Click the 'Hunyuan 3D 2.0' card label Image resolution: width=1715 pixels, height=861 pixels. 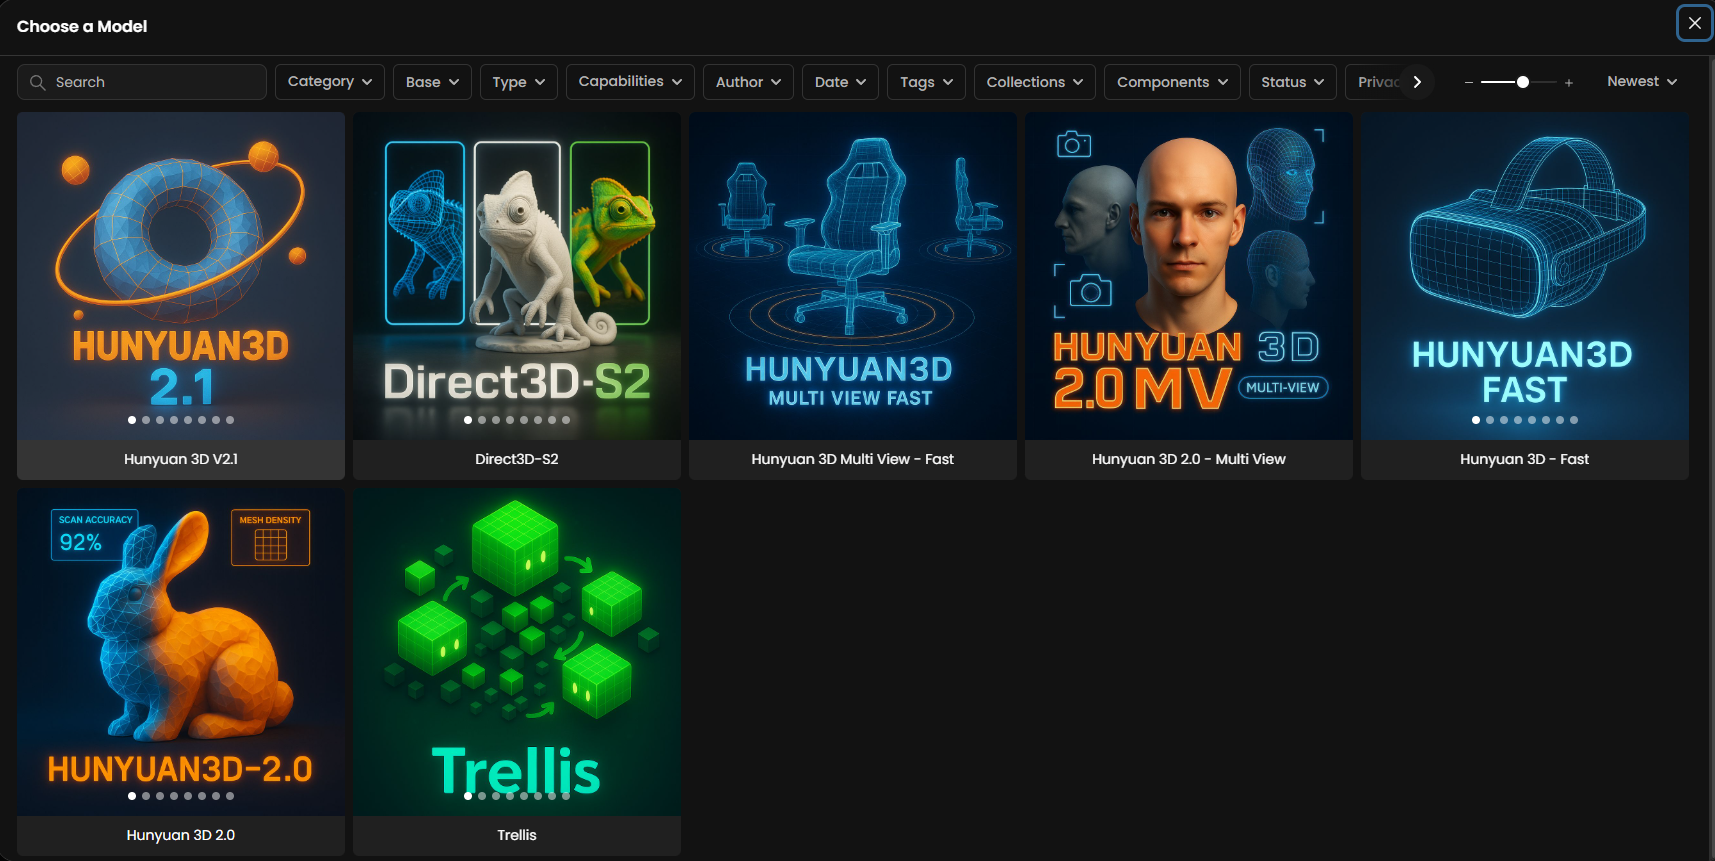click(x=181, y=835)
